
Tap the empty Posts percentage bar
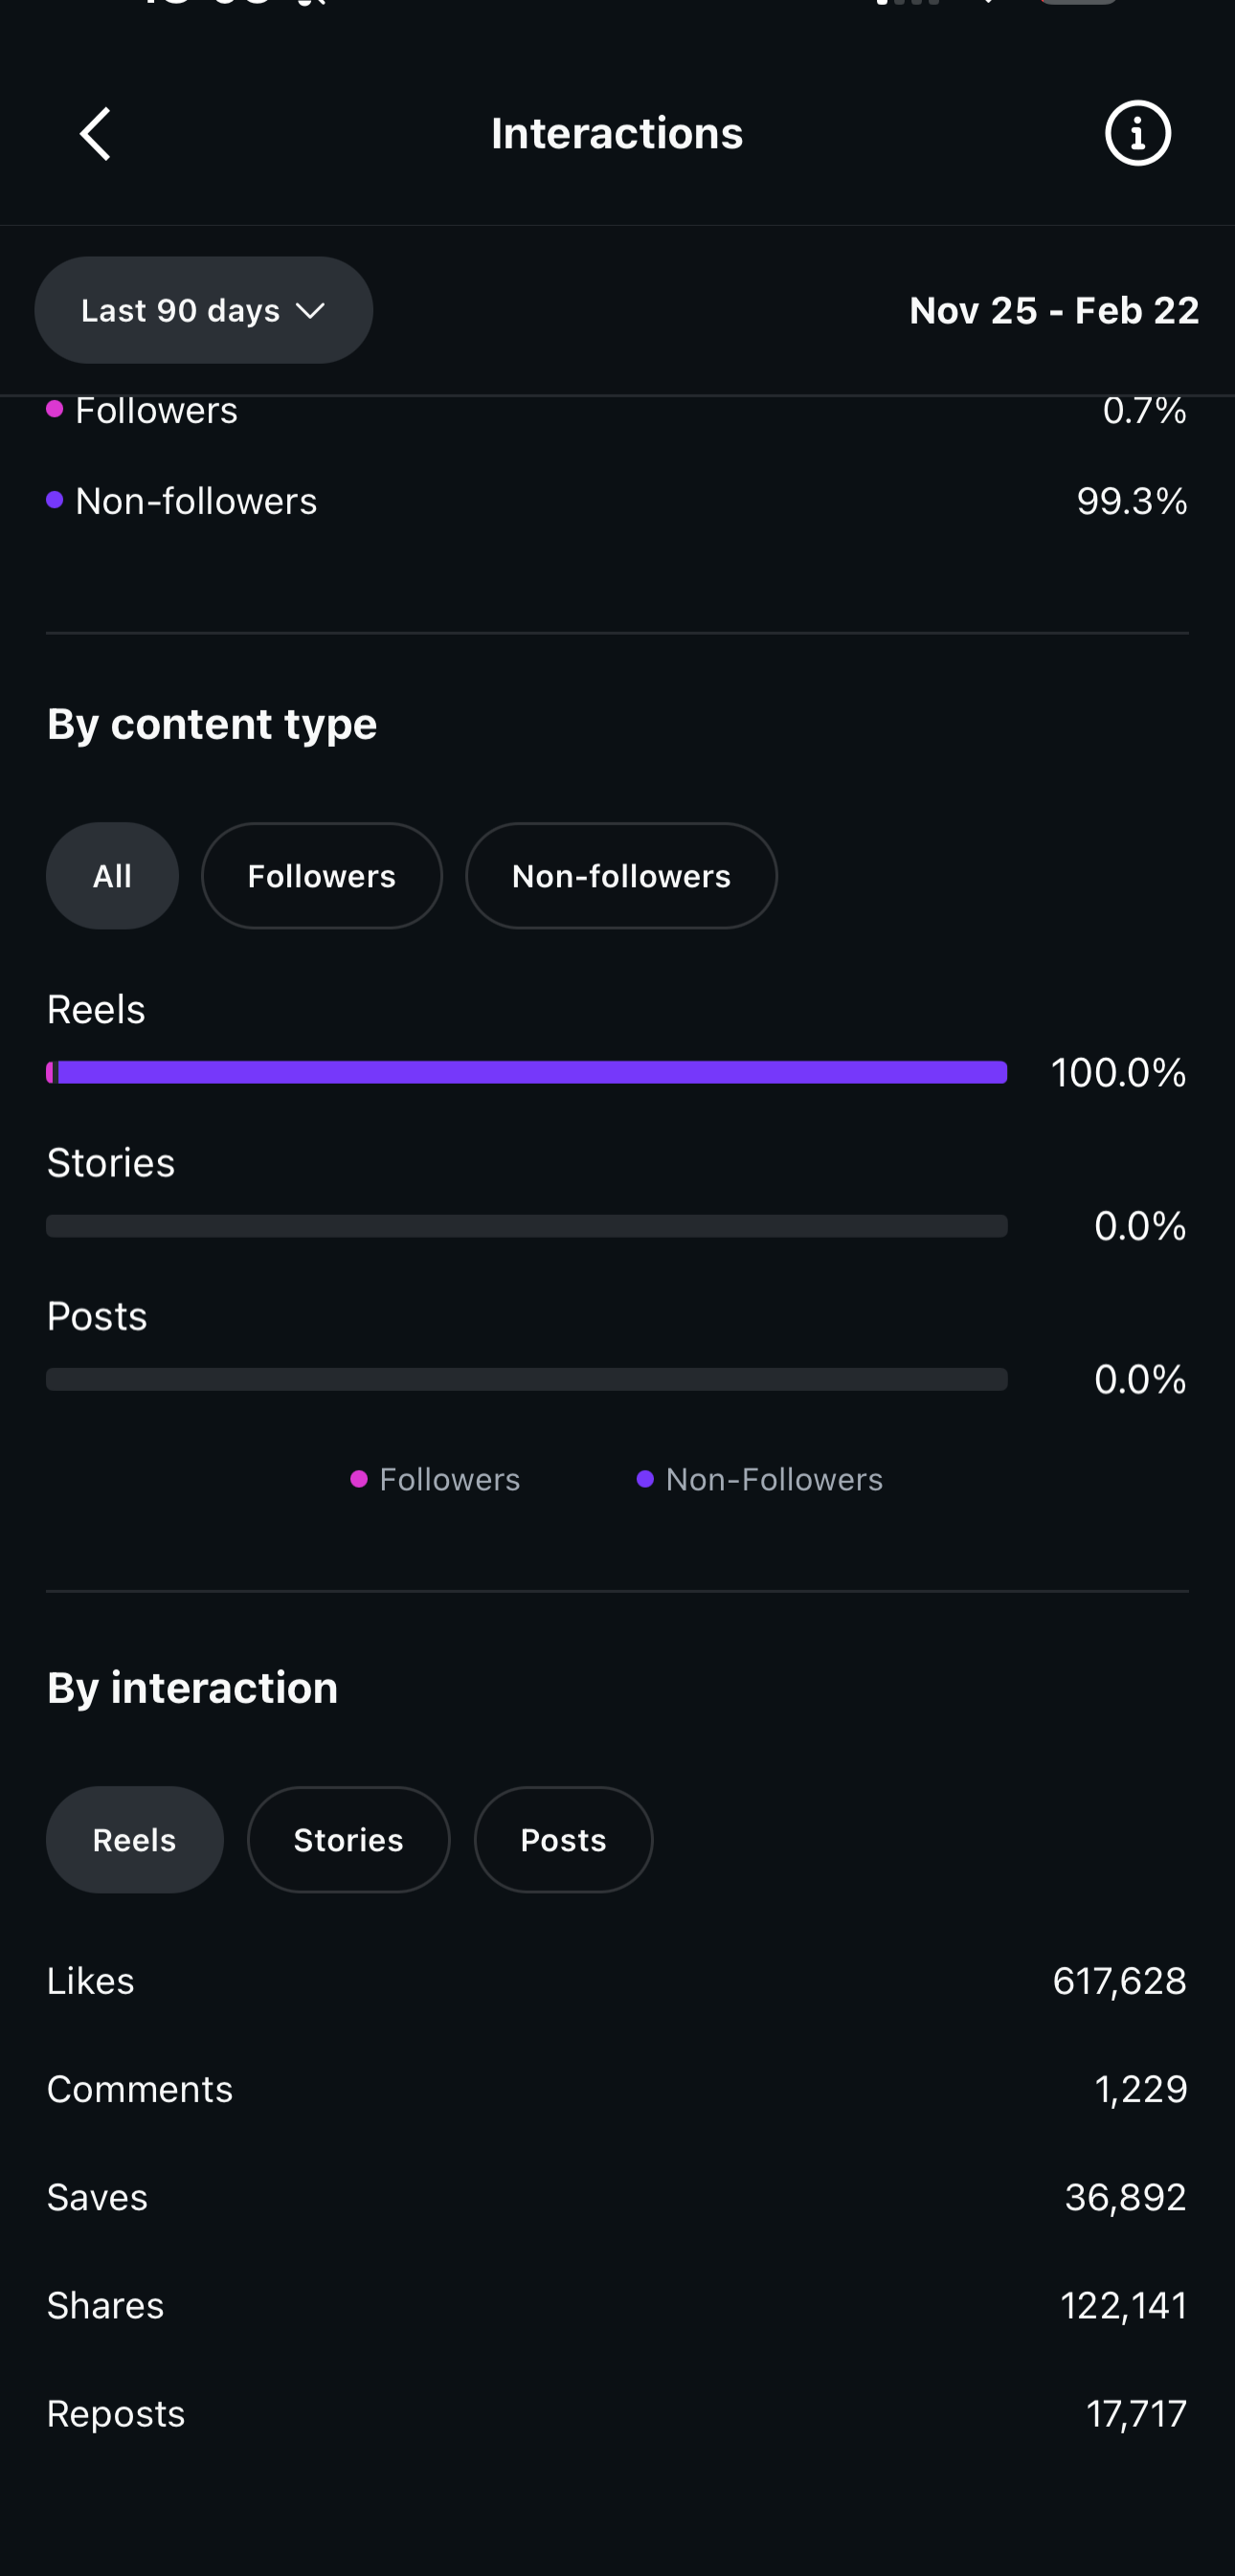[527, 1379]
